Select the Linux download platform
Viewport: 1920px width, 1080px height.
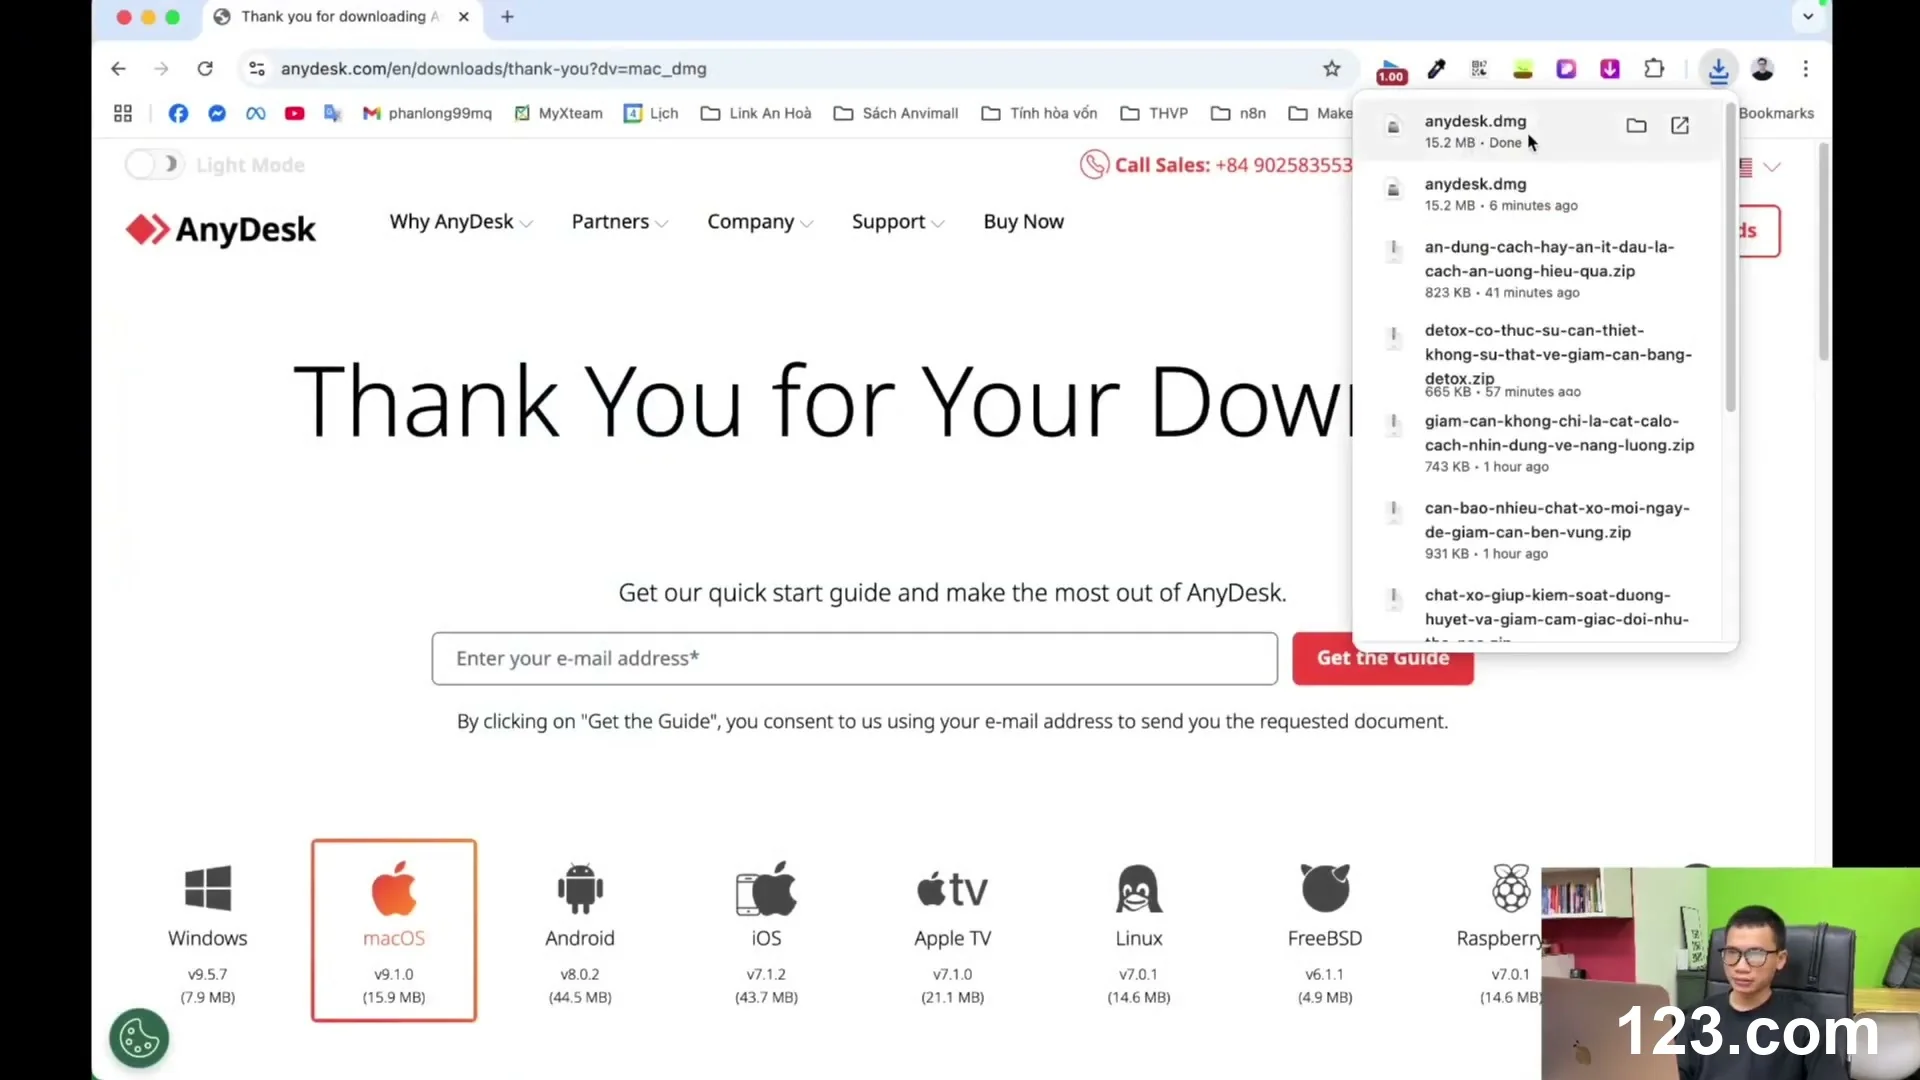(1139, 932)
